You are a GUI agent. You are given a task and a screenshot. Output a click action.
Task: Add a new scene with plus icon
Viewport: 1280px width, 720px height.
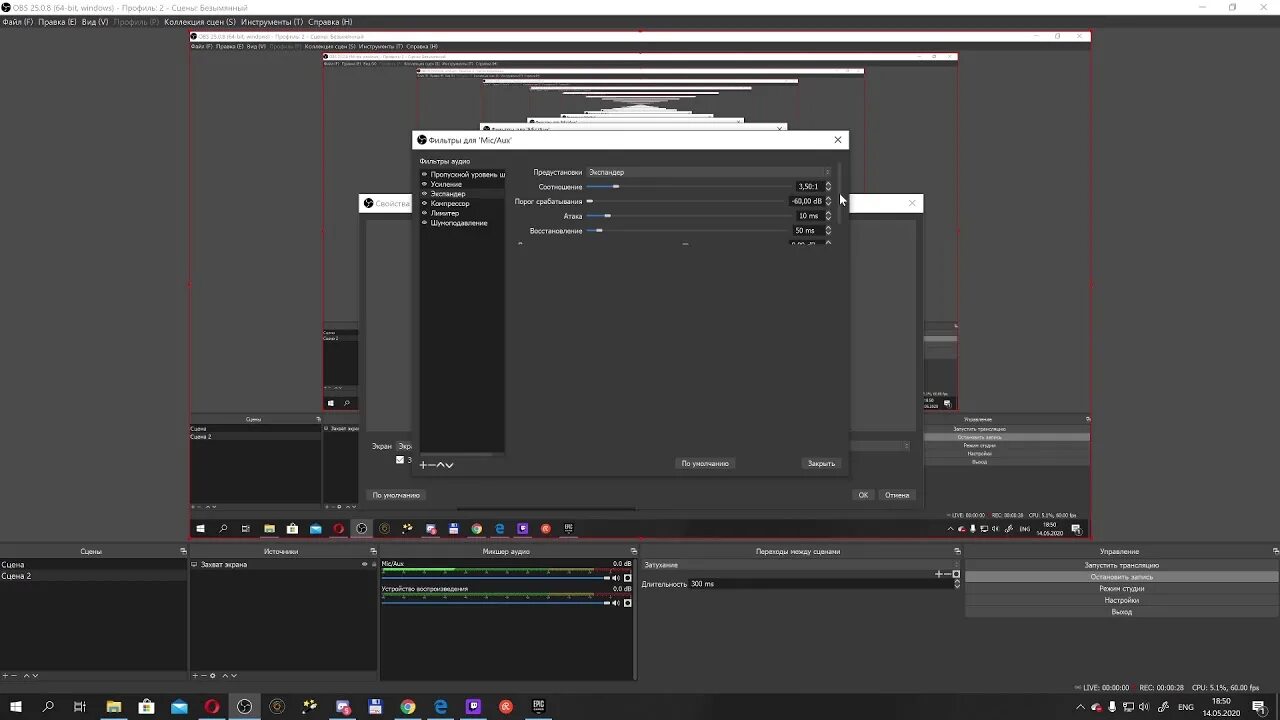[x=5, y=676]
